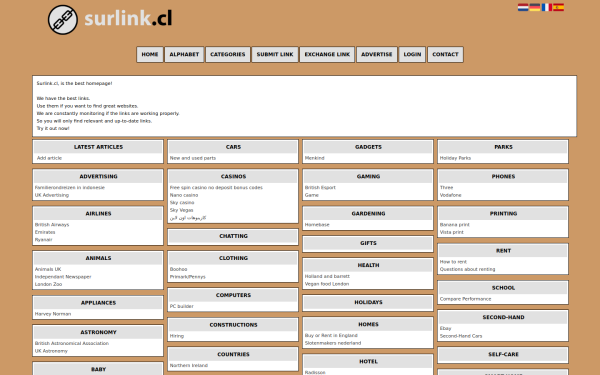Open the UK Advertising link
The width and height of the screenshot is (600, 375).
(52, 195)
